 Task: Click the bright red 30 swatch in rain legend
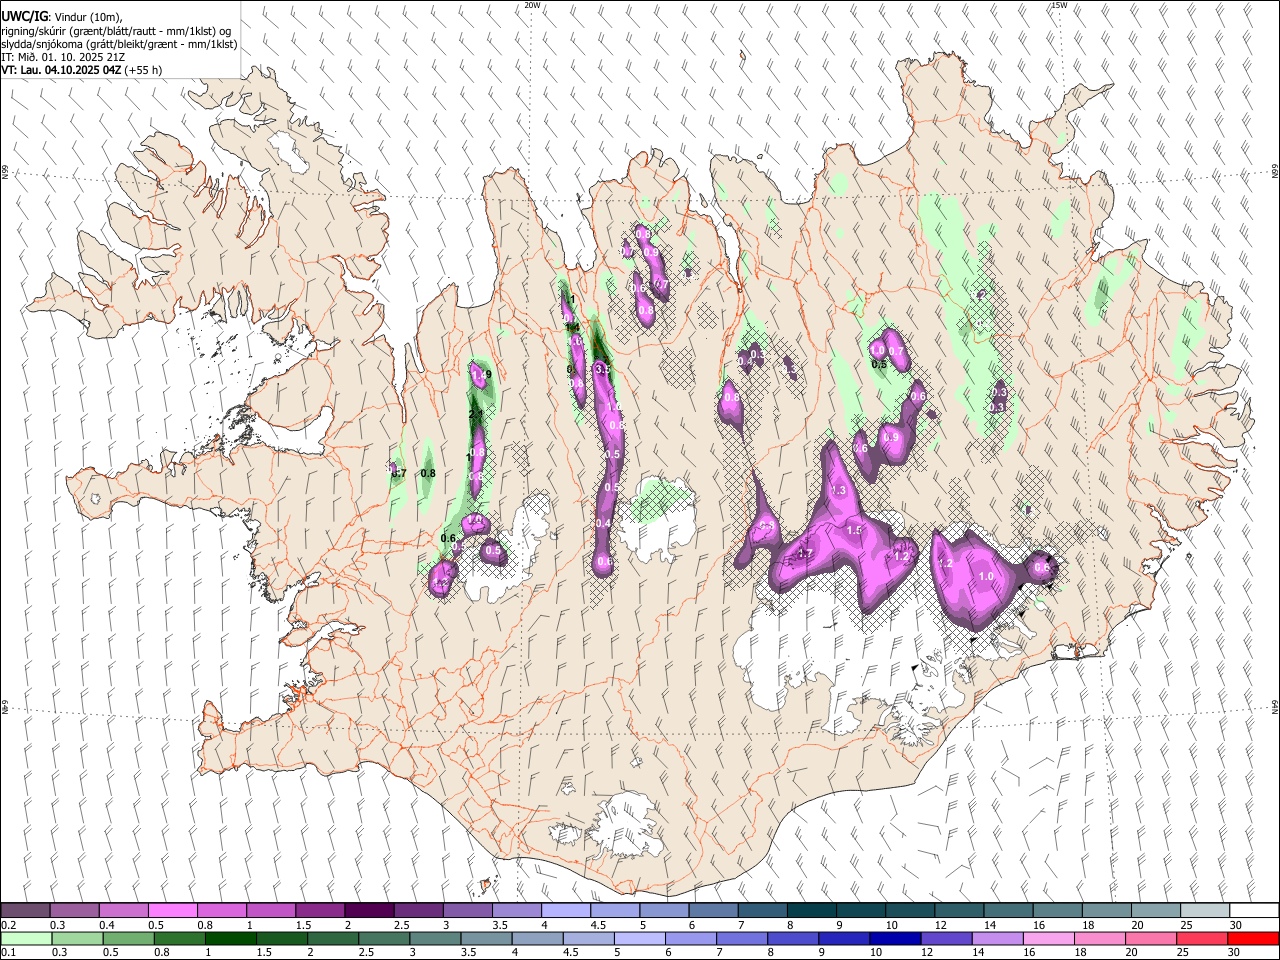[1253, 938]
